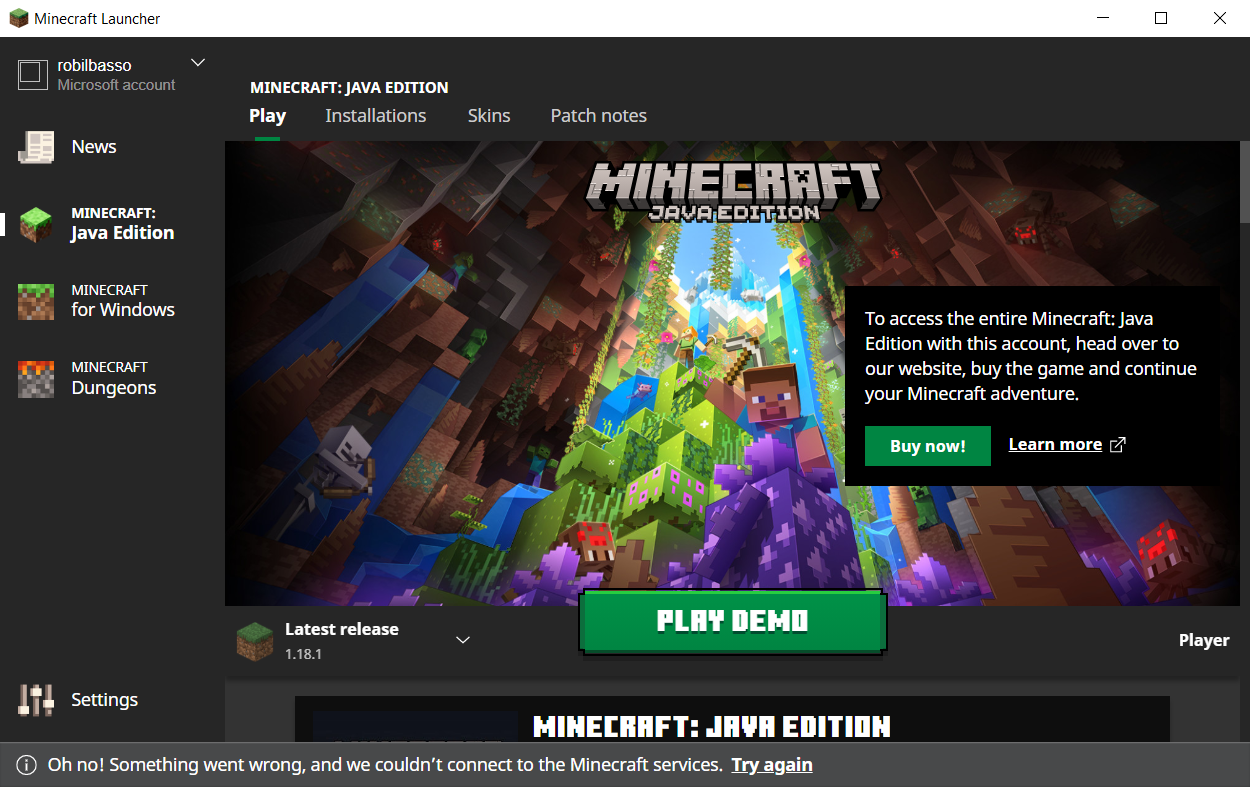This screenshot has height=787, width=1250.
Task: Click the Minecraft Java Edition banner logo
Action: (x=733, y=190)
